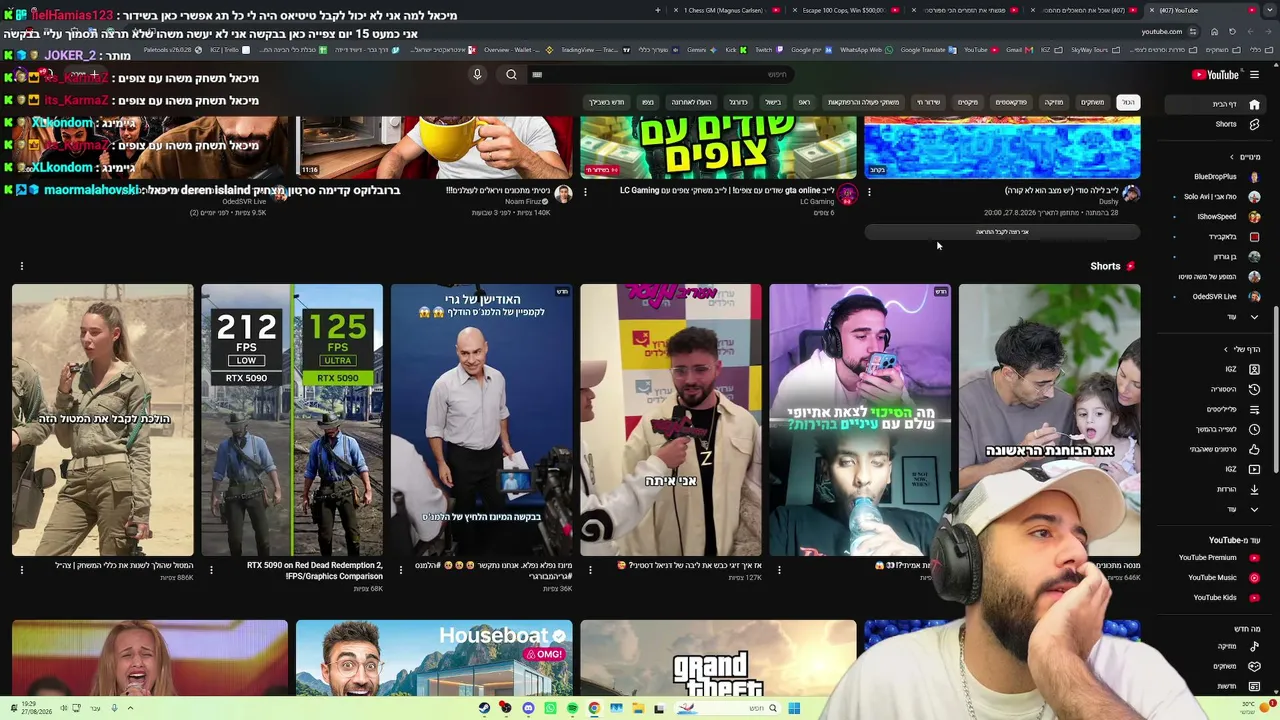Viewport: 1280px width, 720px height.
Task: Click the youtube.com address bar
Action: (x=1161, y=32)
